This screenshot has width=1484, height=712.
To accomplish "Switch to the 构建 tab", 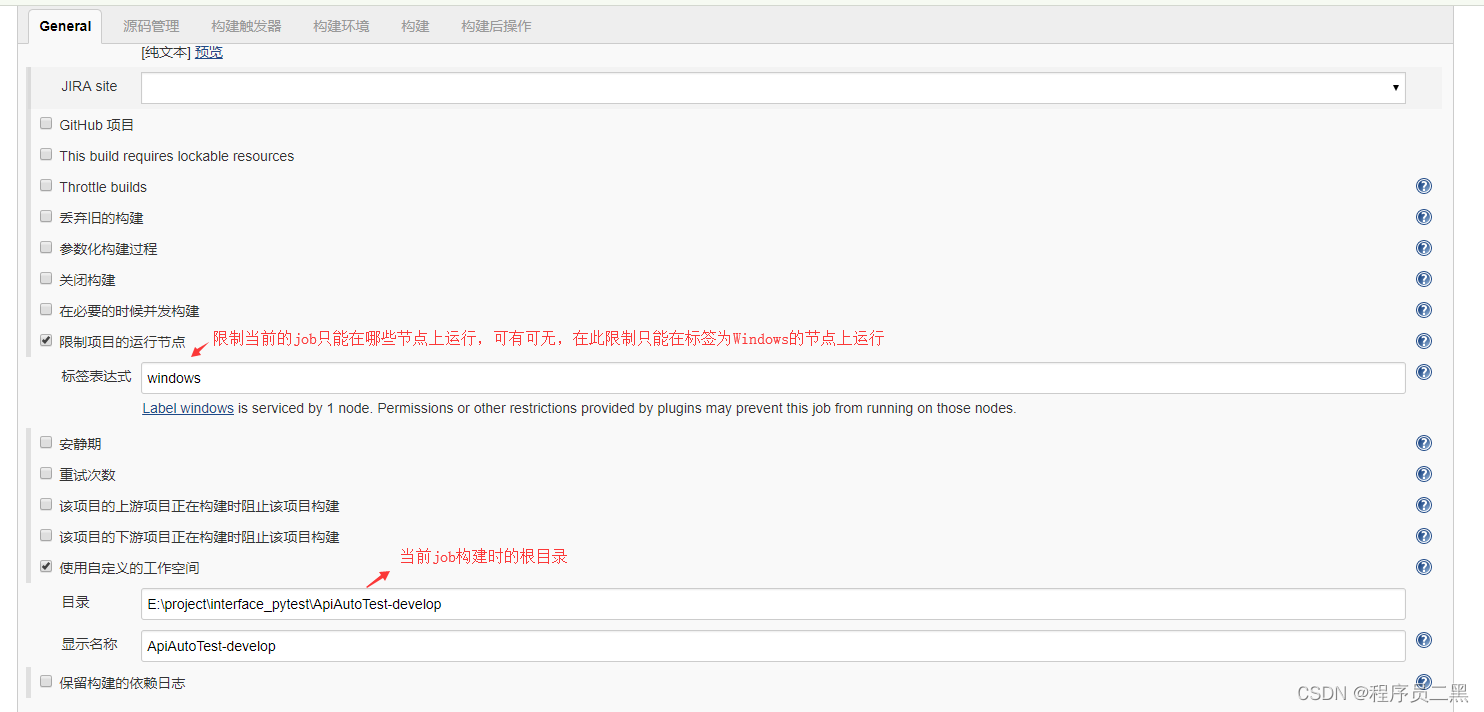I will point(415,26).
